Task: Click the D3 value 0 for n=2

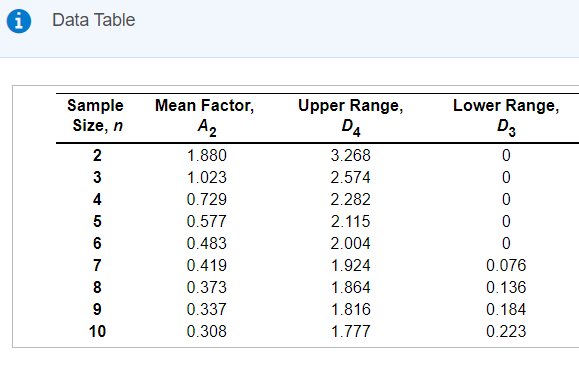Action: (x=506, y=155)
